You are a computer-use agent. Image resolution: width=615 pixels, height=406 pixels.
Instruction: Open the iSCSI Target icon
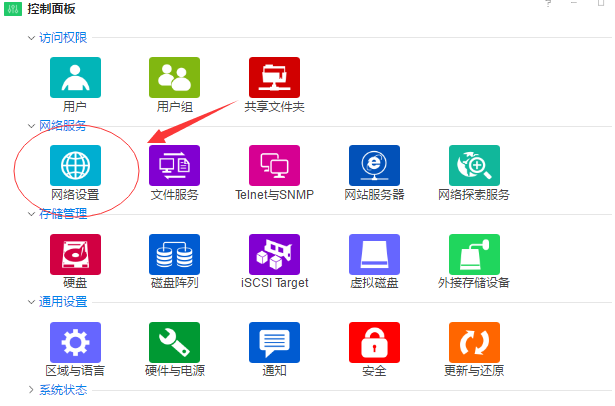[274, 254]
